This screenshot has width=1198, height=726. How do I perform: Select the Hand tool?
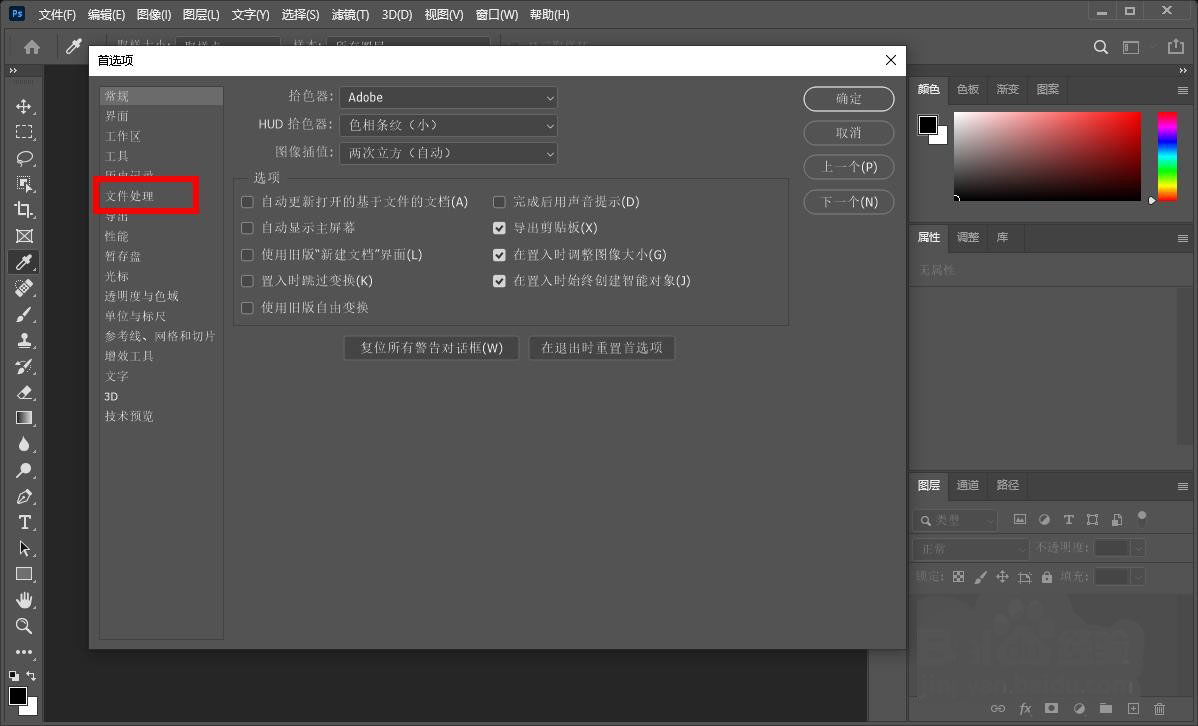24,600
